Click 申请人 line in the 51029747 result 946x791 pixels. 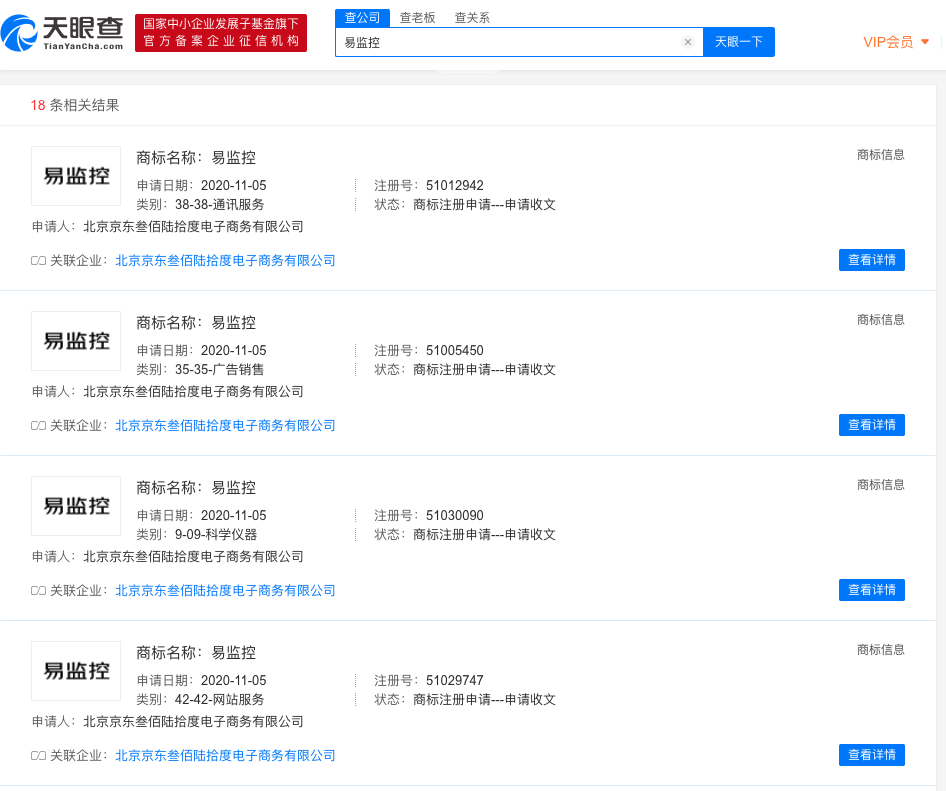coord(168,722)
